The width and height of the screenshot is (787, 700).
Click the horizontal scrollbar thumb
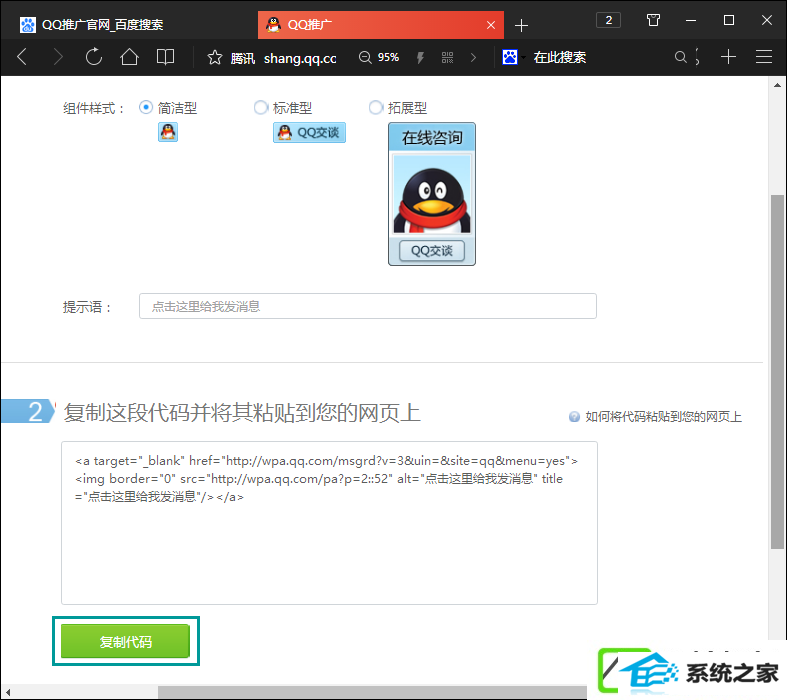(x=372, y=692)
